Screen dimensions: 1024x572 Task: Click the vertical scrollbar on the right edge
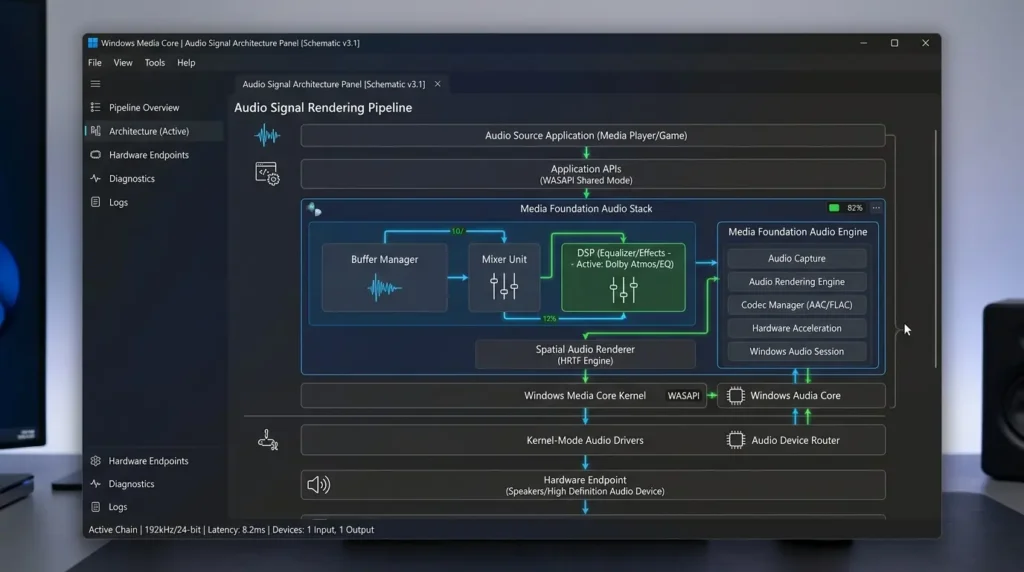(x=936, y=248)
